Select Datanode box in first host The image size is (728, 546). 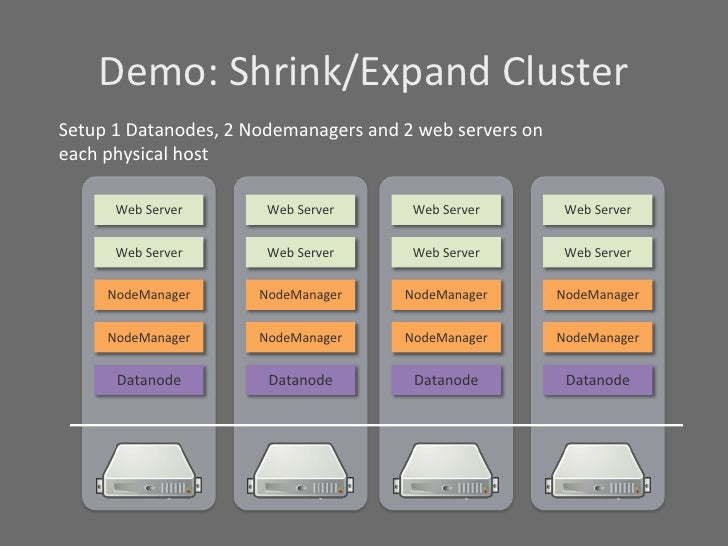click(x=149, y=380)
